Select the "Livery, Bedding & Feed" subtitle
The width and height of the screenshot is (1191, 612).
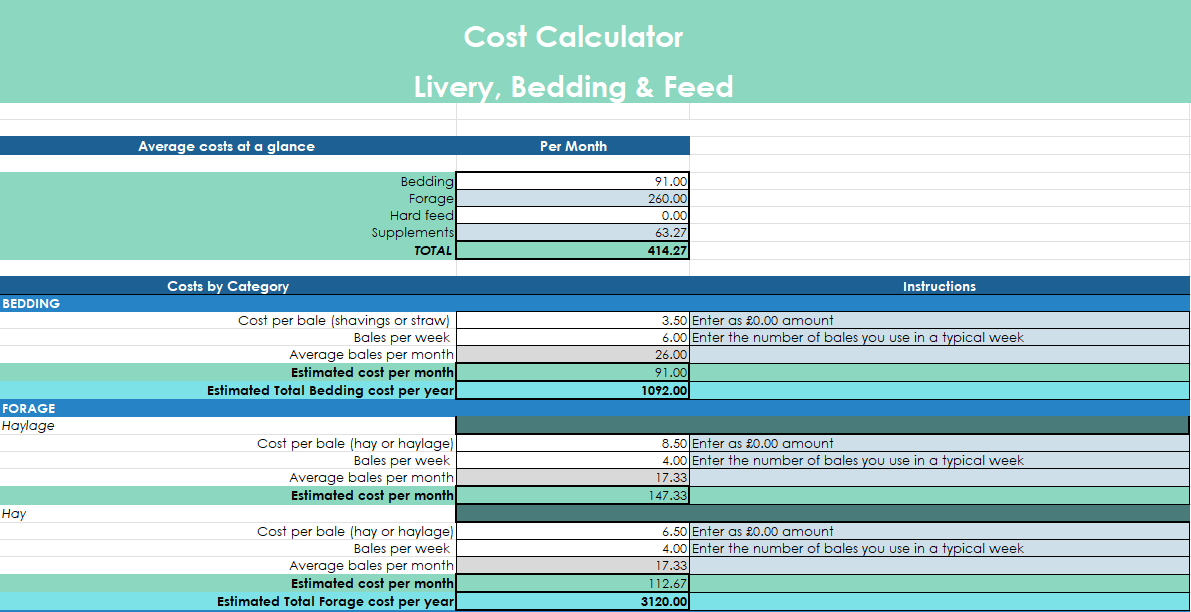click(573, 87)
